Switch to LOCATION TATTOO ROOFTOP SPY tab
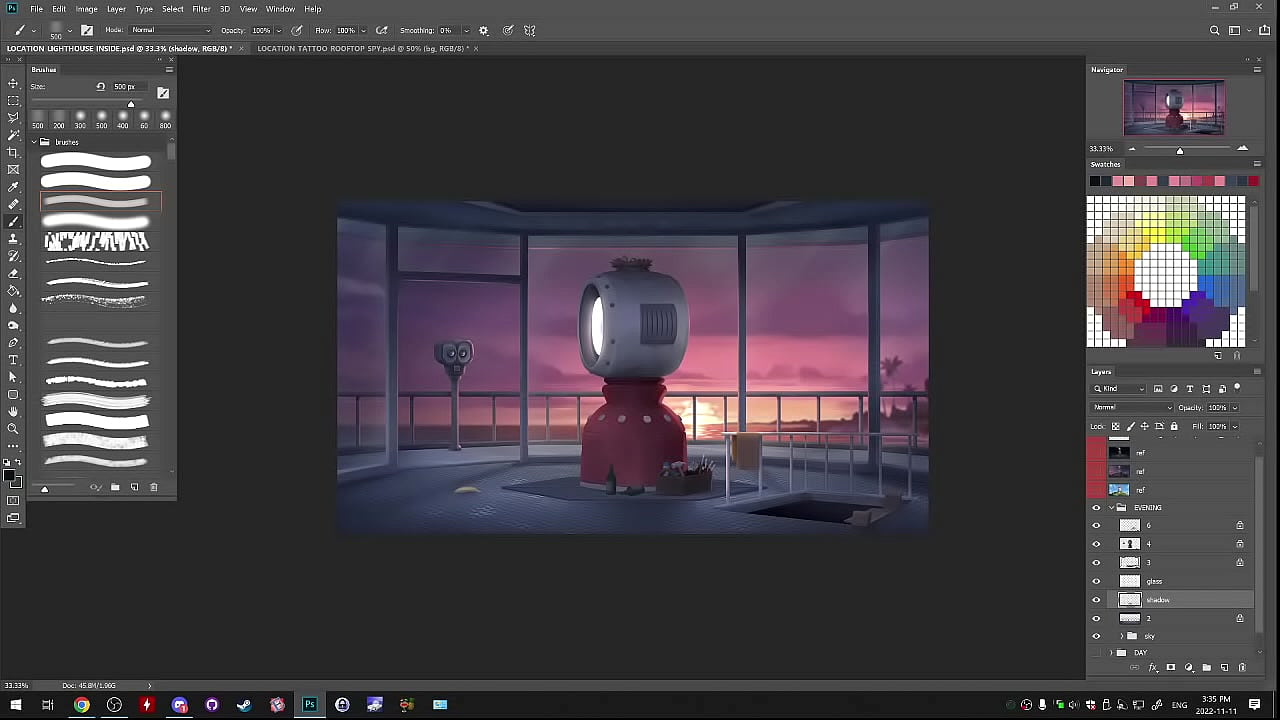This screenshot has width=1280, height=720. point(364,48)
